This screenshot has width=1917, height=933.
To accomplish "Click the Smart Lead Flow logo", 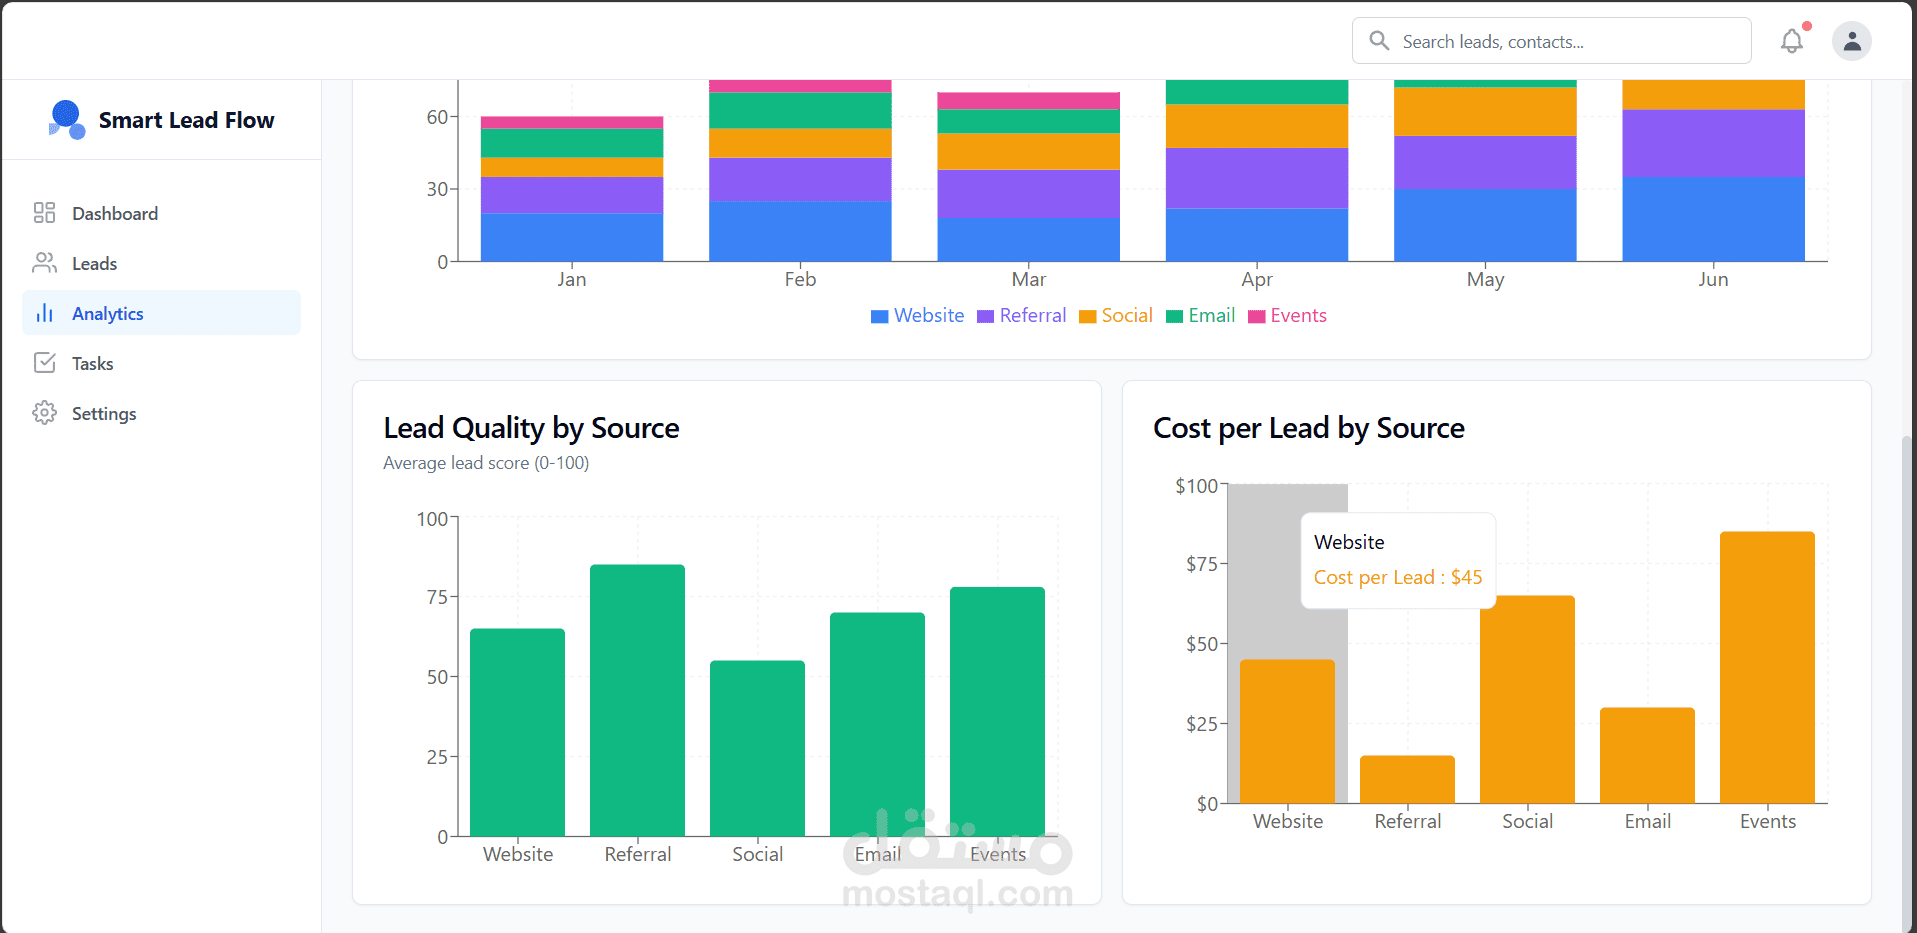I will [x=66, y=120].
